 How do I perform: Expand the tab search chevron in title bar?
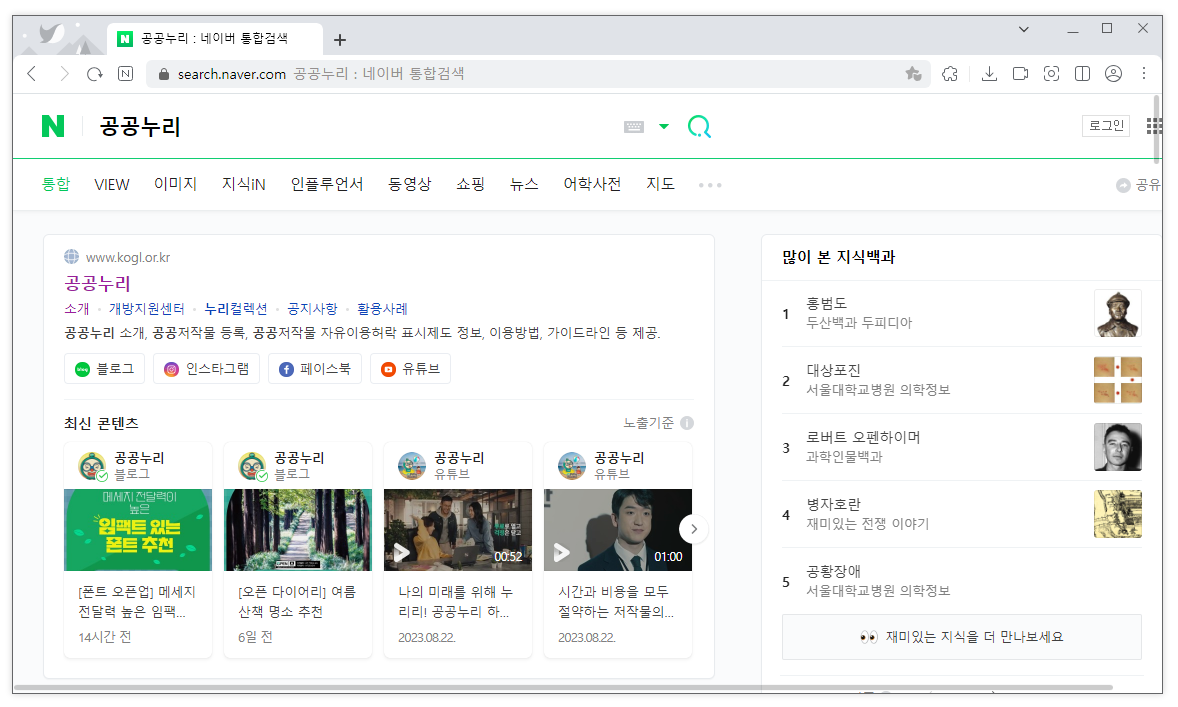tap(1023, 29)
